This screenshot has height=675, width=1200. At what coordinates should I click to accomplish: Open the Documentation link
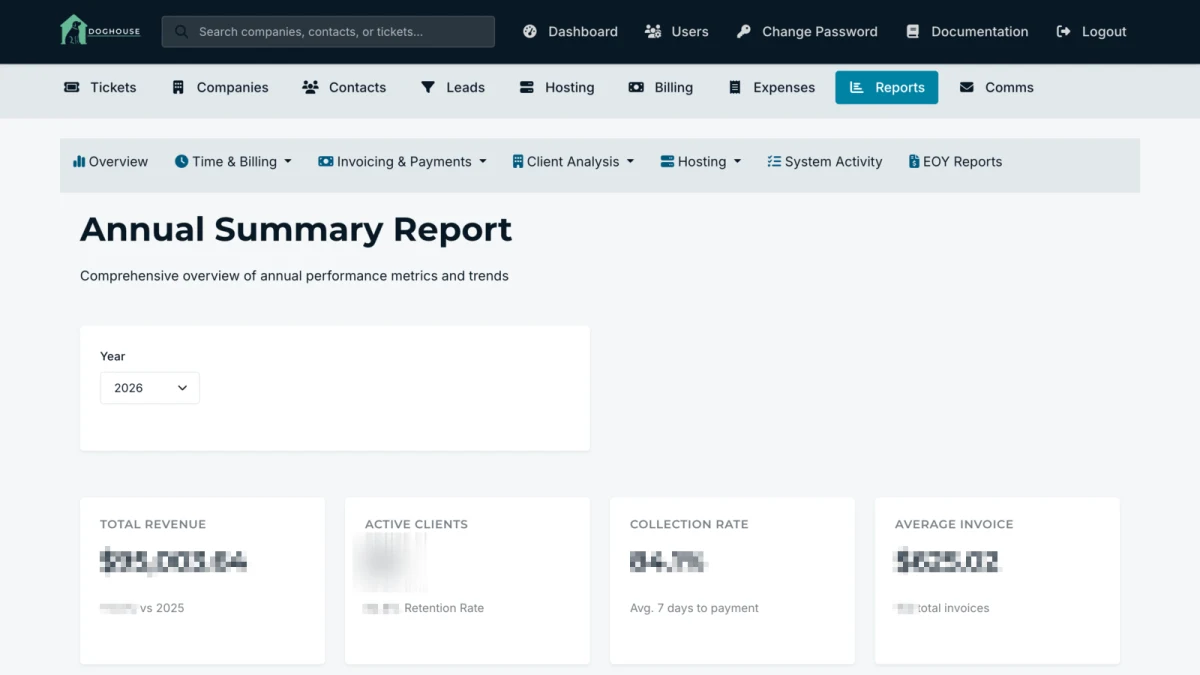click(967, 32)
